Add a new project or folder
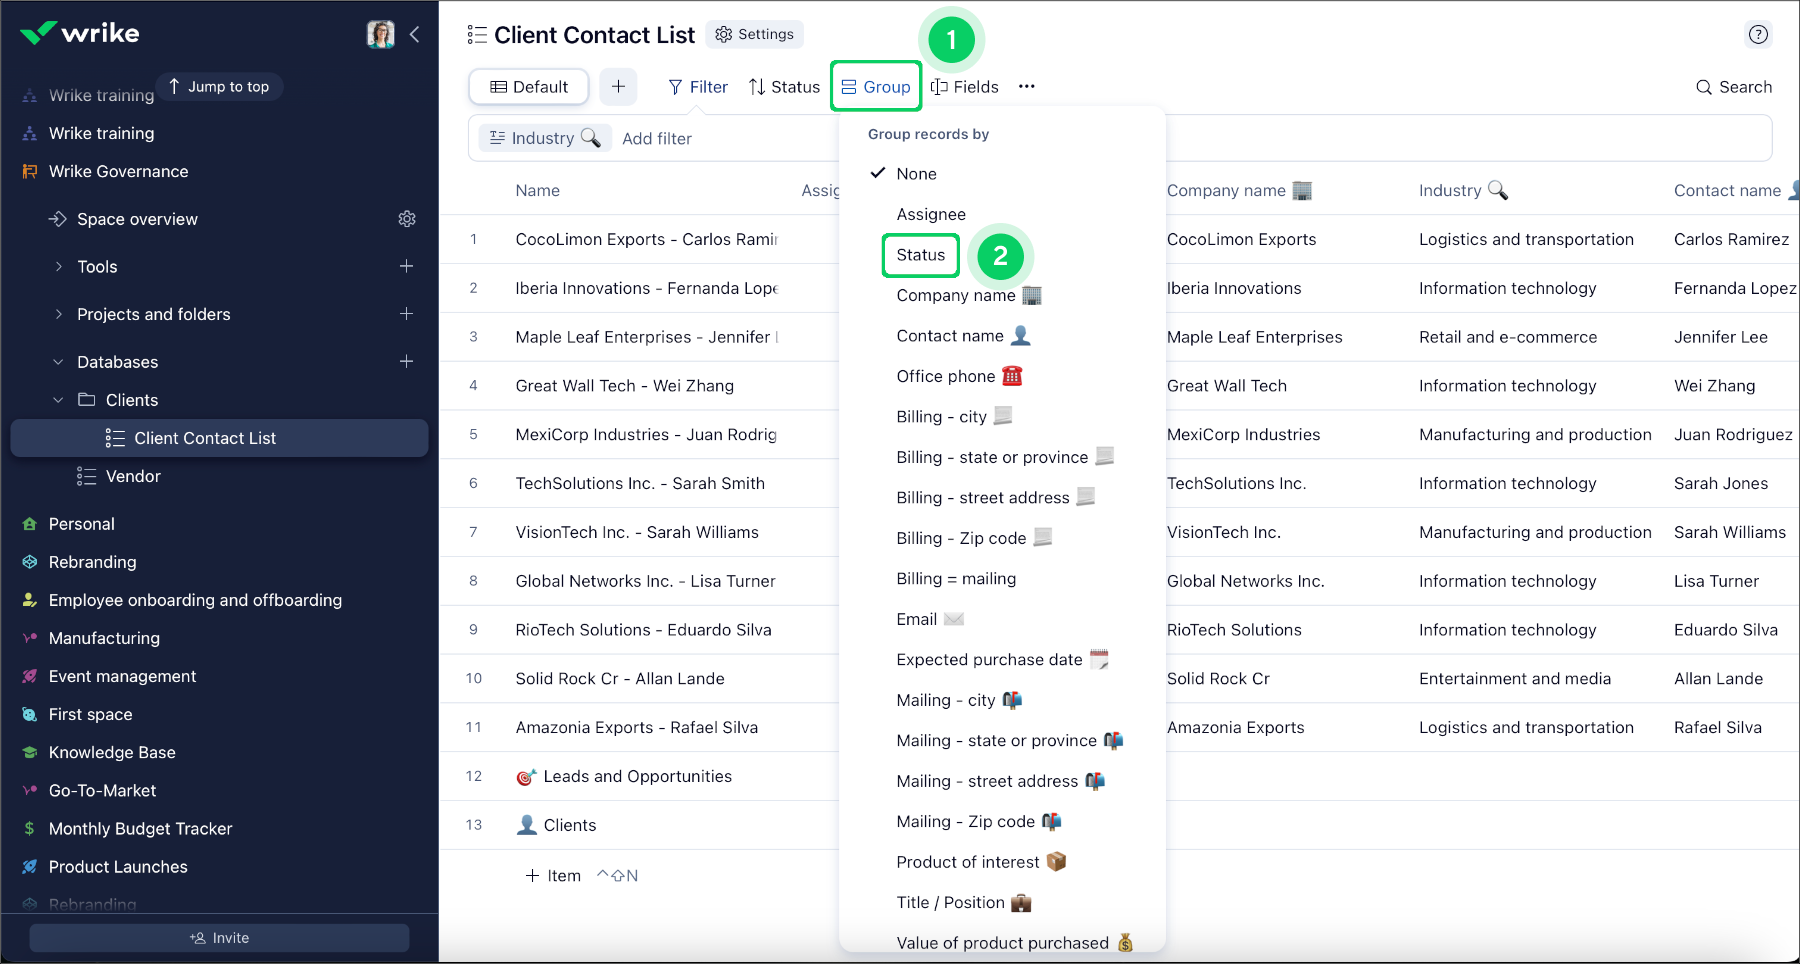Image resolution: width=1800 pixels, height=964 pixels. tap(406, 314)
